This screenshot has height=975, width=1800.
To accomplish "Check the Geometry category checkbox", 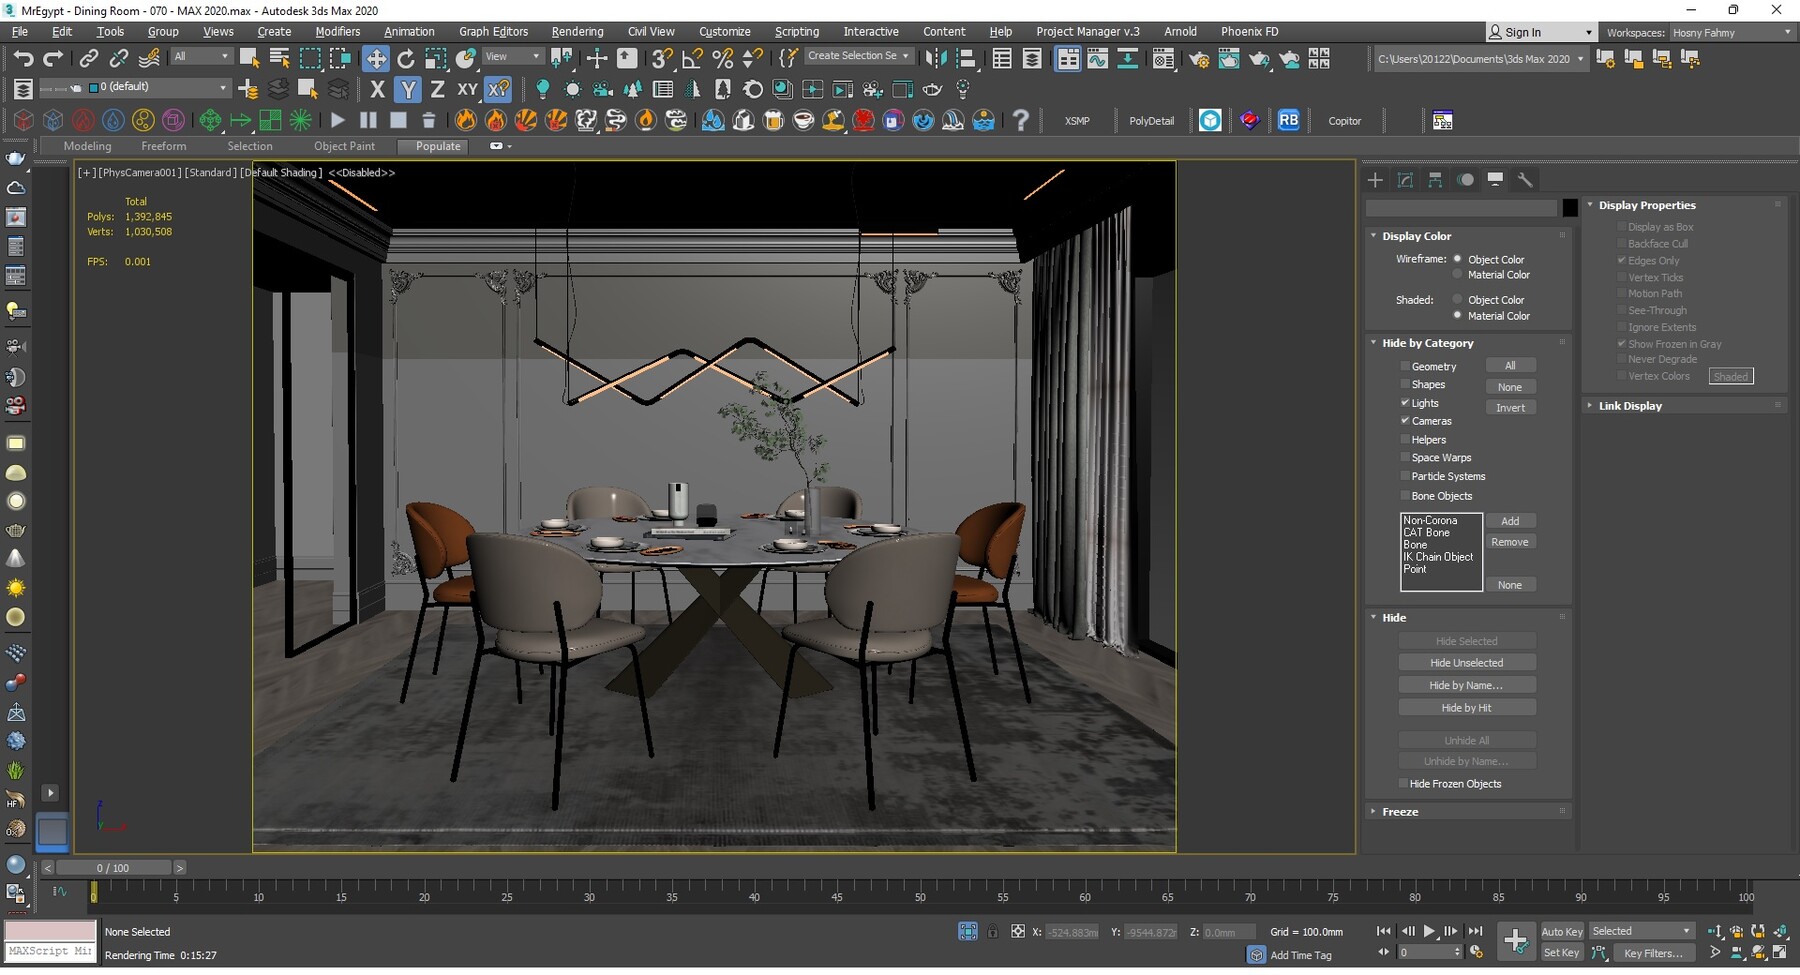I will (1406, 366).
